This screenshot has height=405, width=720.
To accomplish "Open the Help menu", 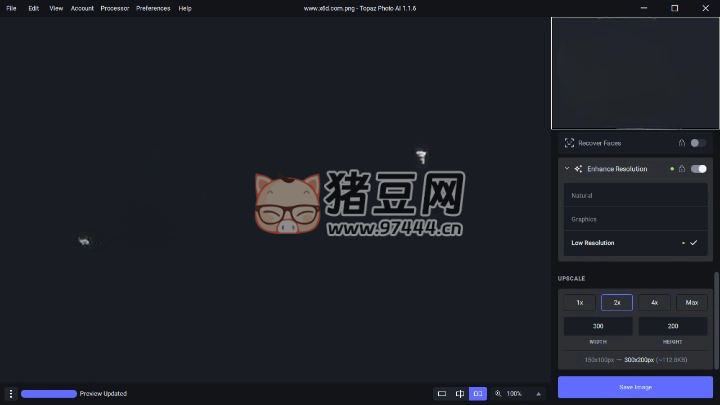I will coord(185,8).
